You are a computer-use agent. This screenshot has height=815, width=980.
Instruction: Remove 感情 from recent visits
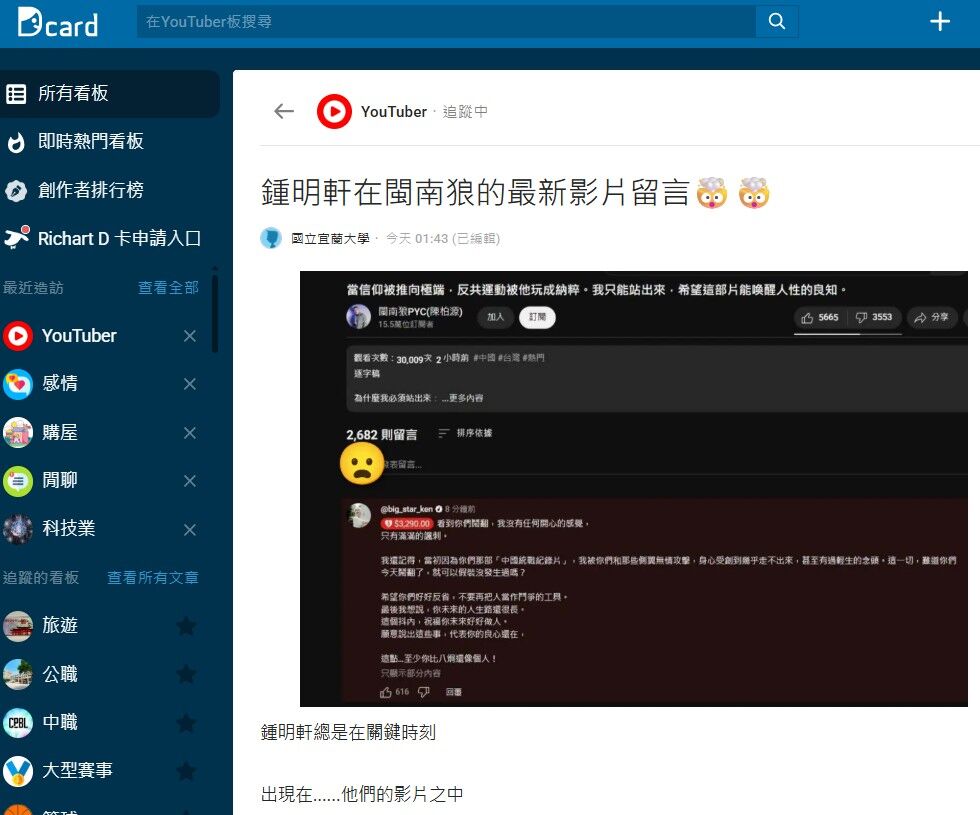click(190, 384)
